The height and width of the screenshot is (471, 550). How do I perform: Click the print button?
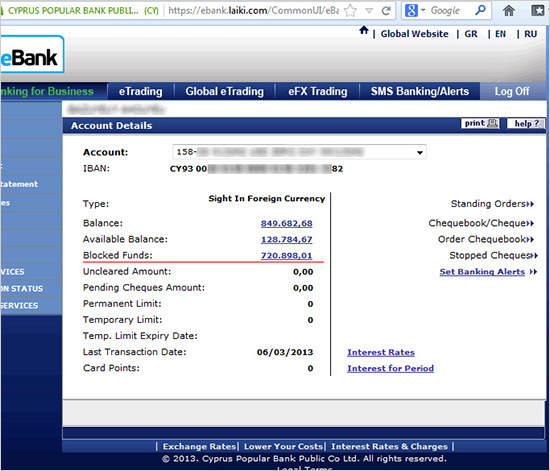pyautogui.click(x=480, y=123)
